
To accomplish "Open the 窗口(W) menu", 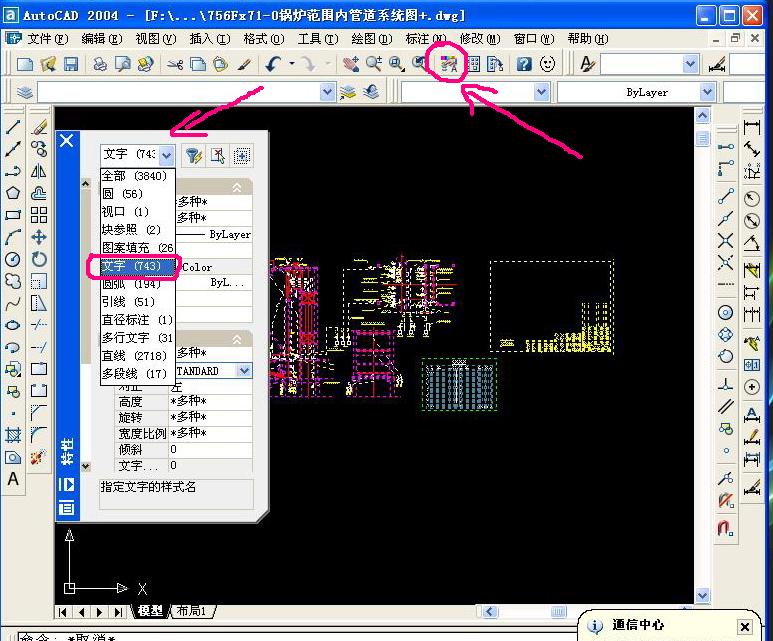I will 534,38.
